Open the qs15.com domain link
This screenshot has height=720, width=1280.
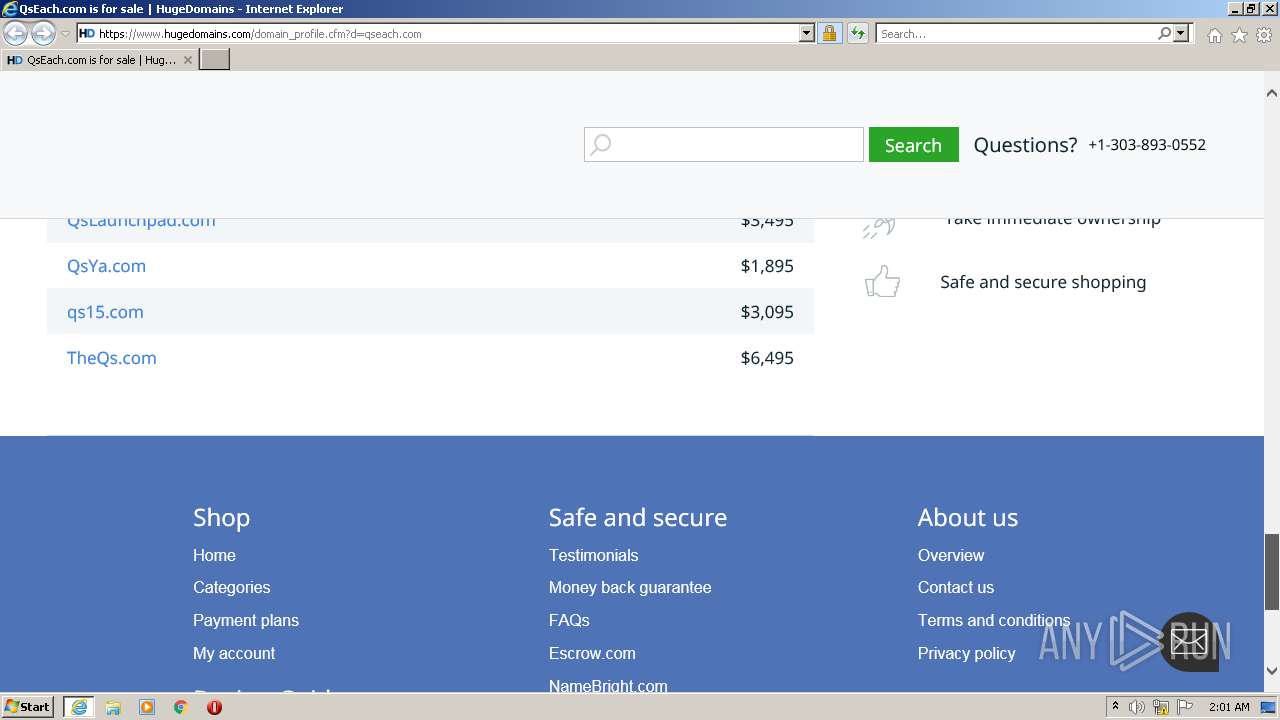105,312
